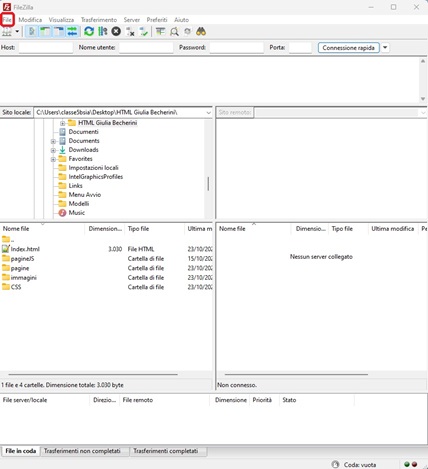Focus the Password field
The image size is (428, 469).
coord(236,48)
